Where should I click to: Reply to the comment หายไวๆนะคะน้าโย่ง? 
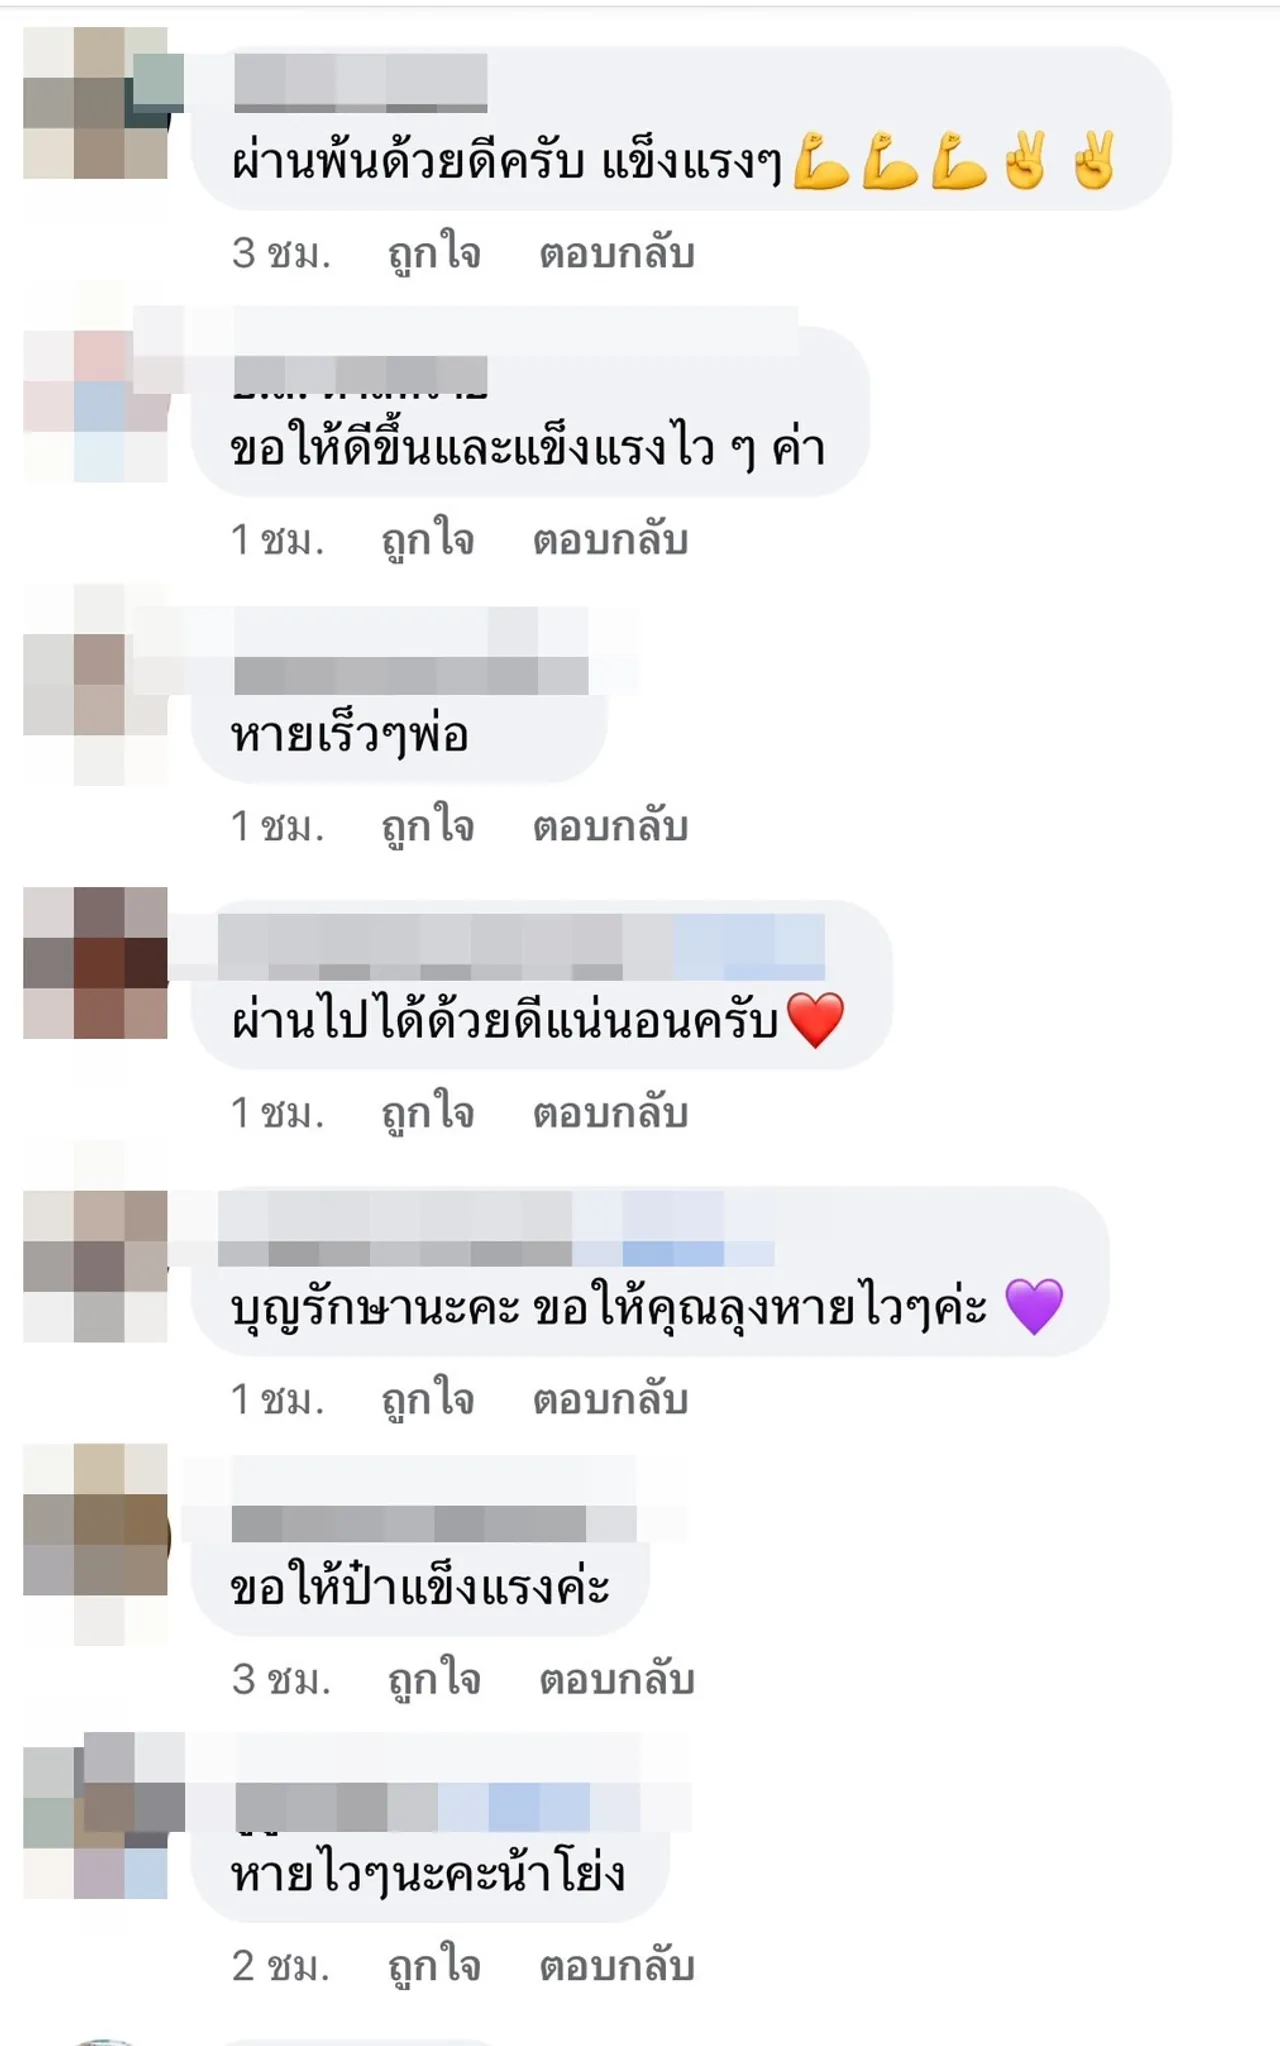[616, 1966]
